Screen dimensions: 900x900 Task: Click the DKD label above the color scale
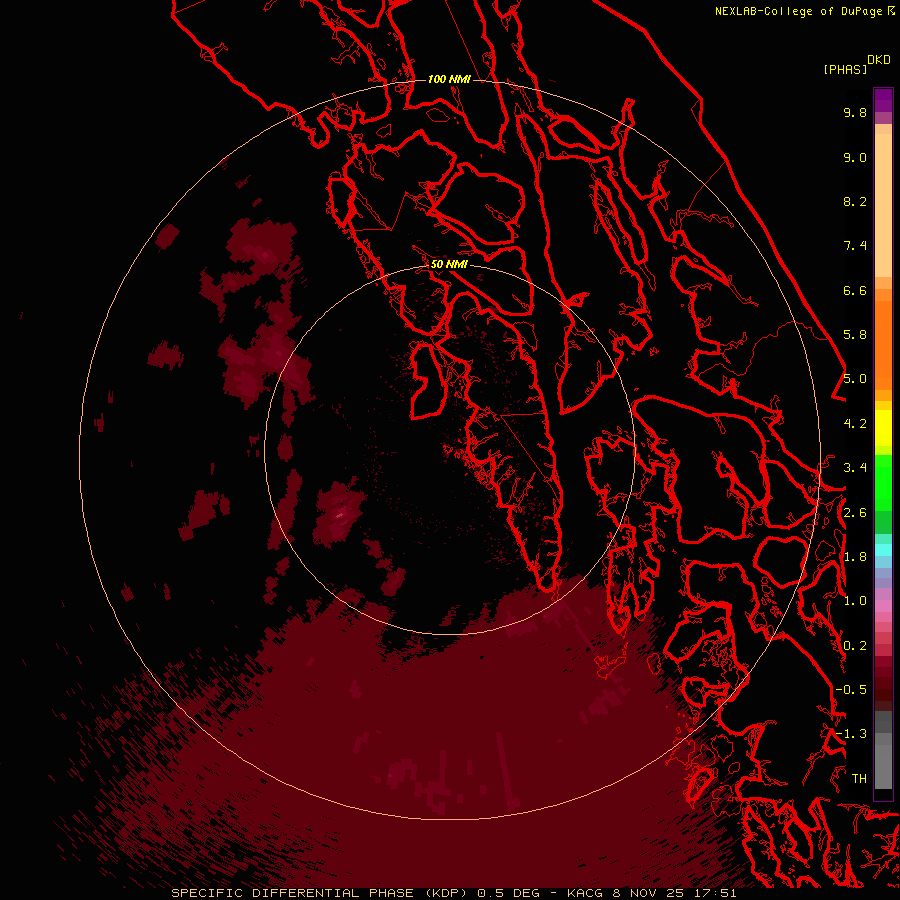pos(879,60)
